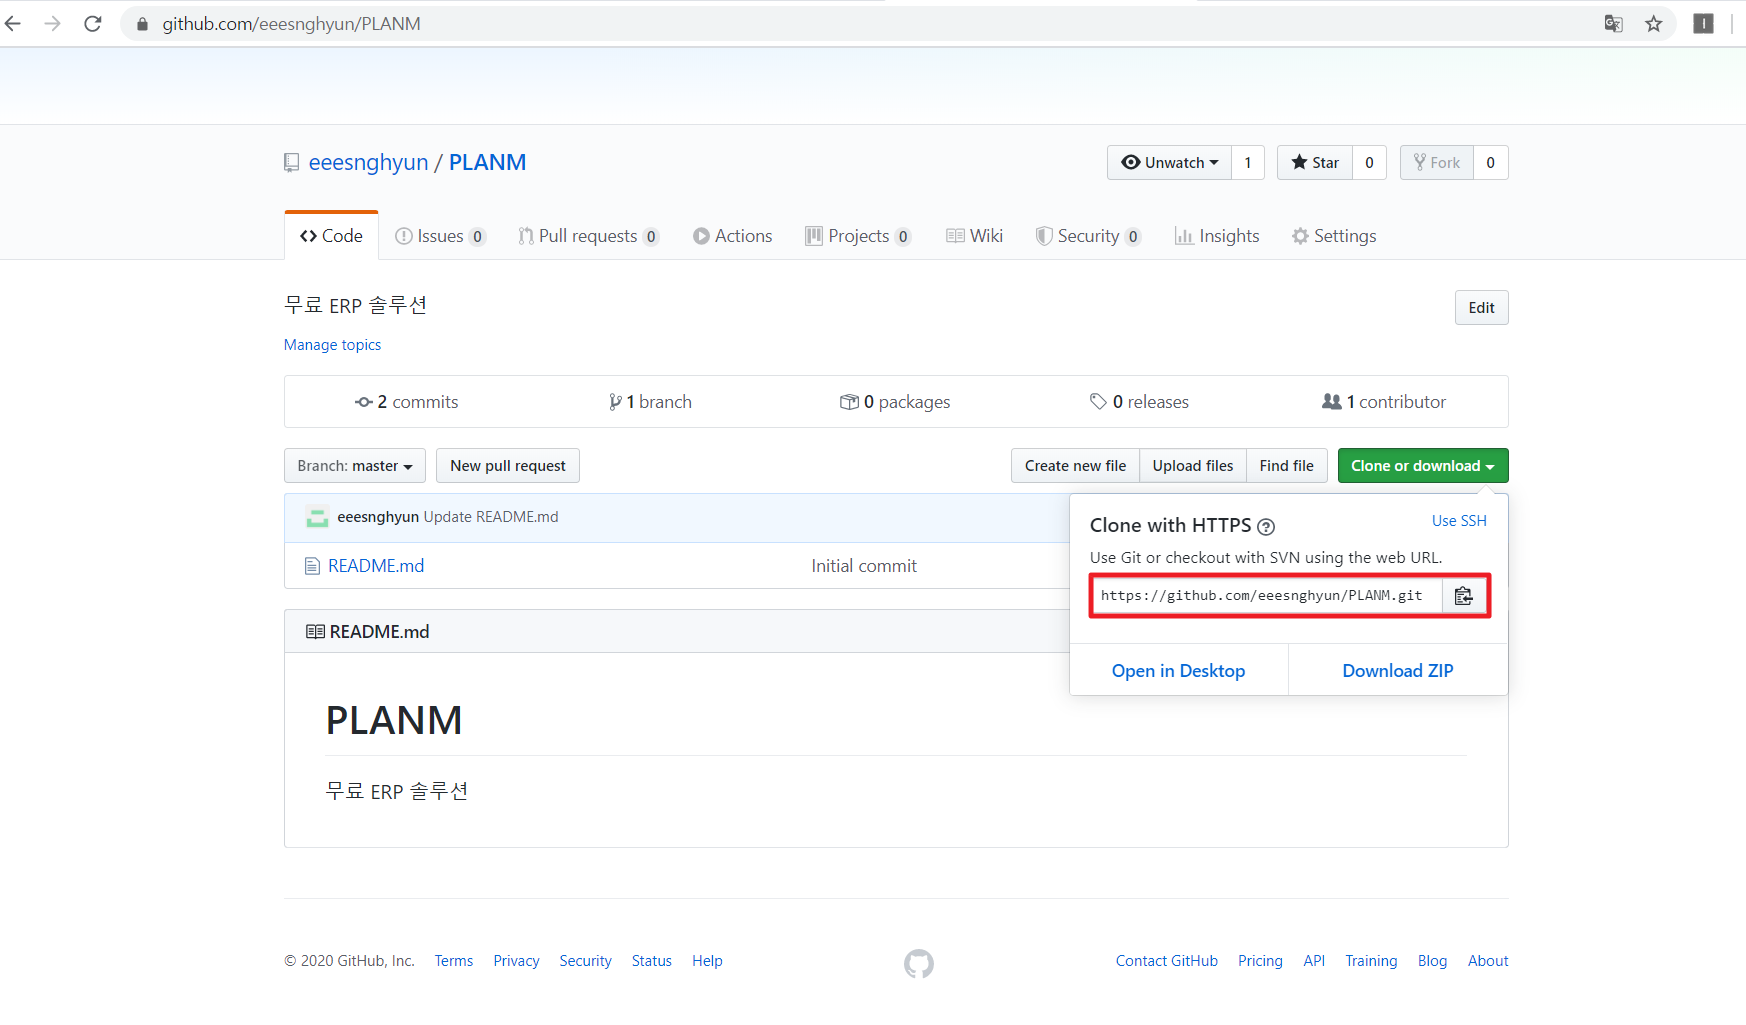Open the Privacy footer link
Viewport: 1746px width, 1025px height.
point(516,961)
